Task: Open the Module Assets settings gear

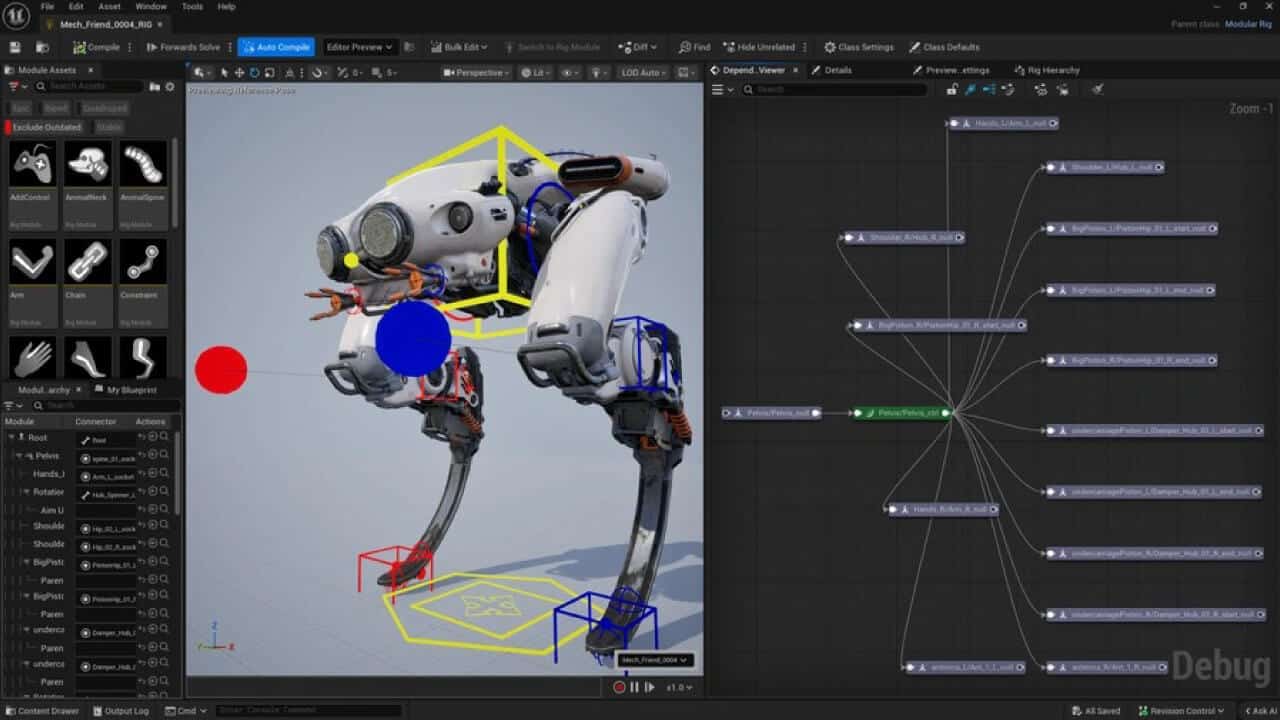Action: [x=170, y=87]
